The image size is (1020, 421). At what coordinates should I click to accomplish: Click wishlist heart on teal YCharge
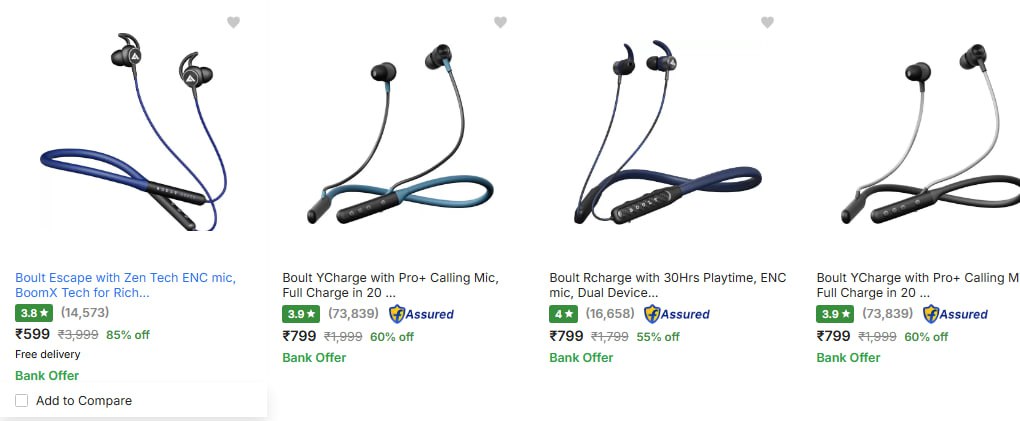pos(500,23)
